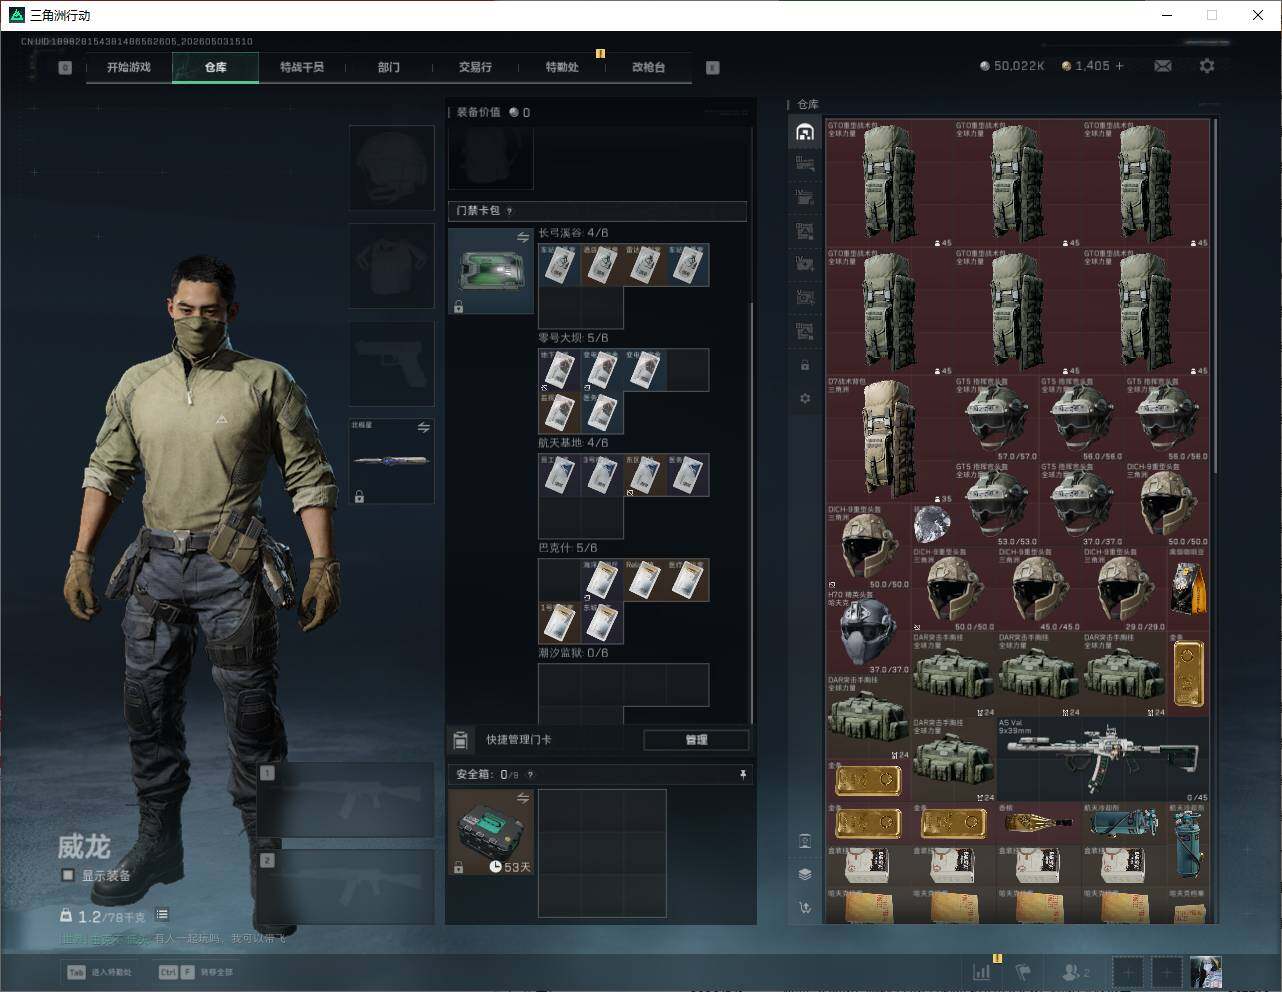This screenshot has width=1282, height=992.
Task: Click the 航天基地: 4/6 keycard section label
Action: coord(573,443)
